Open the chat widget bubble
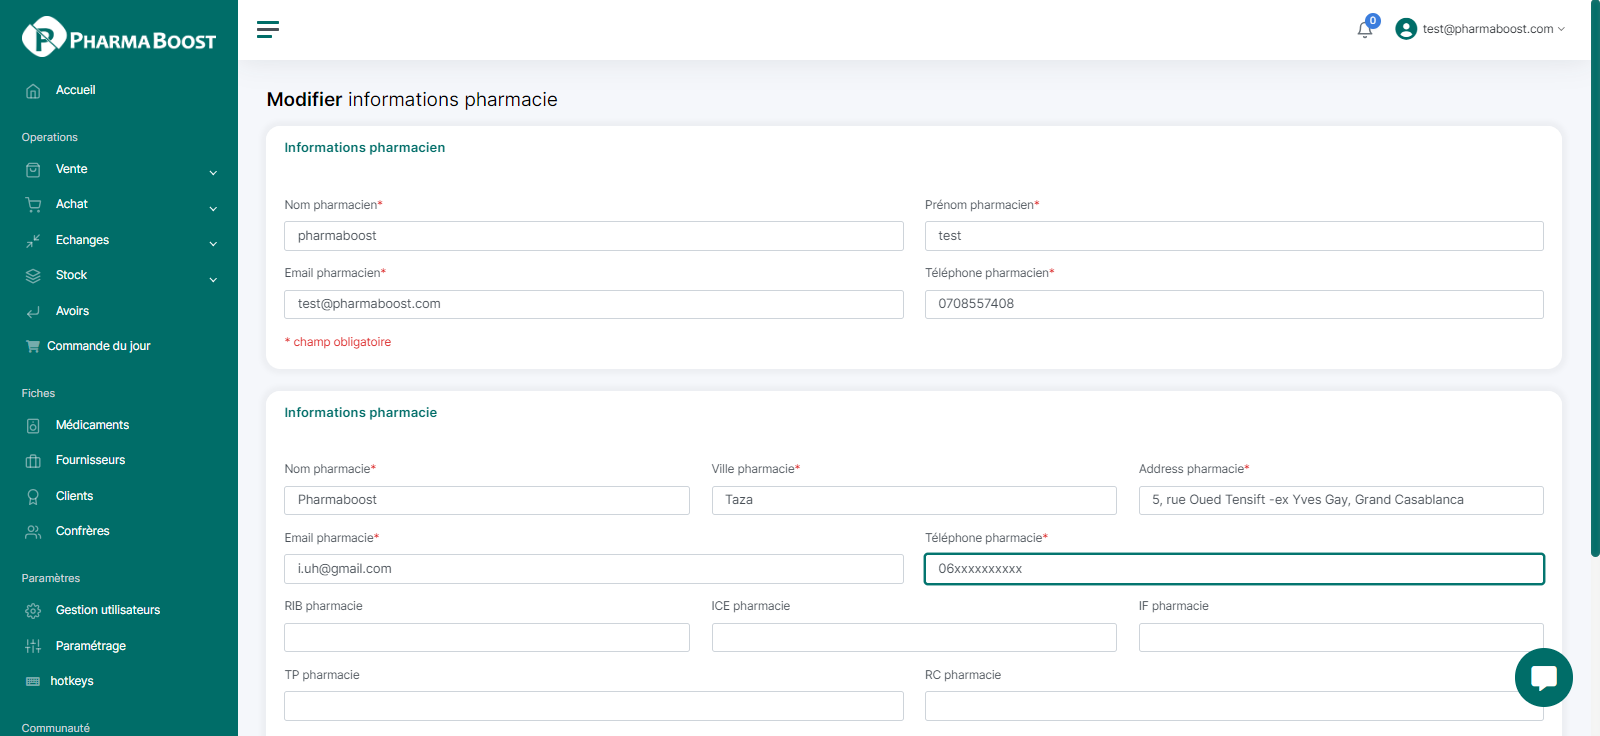This screenshot has width=1600, height=736. (x=1543, y=677)
